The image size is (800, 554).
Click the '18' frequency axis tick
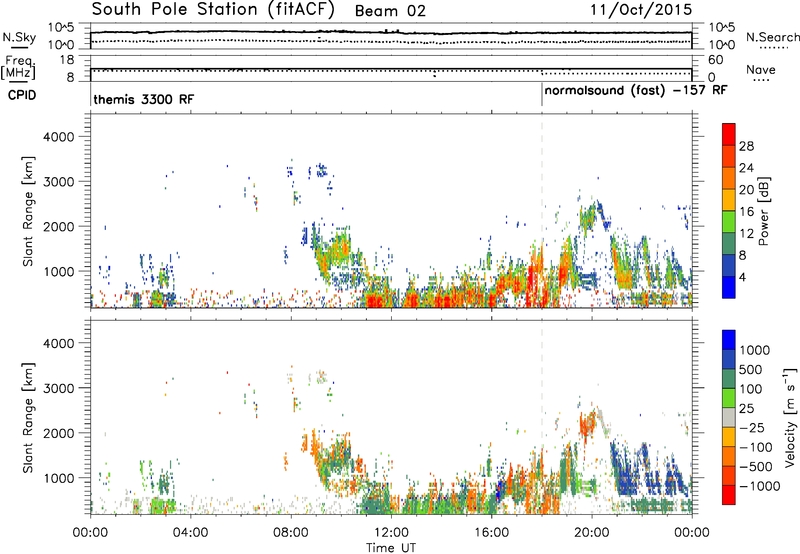67,60
